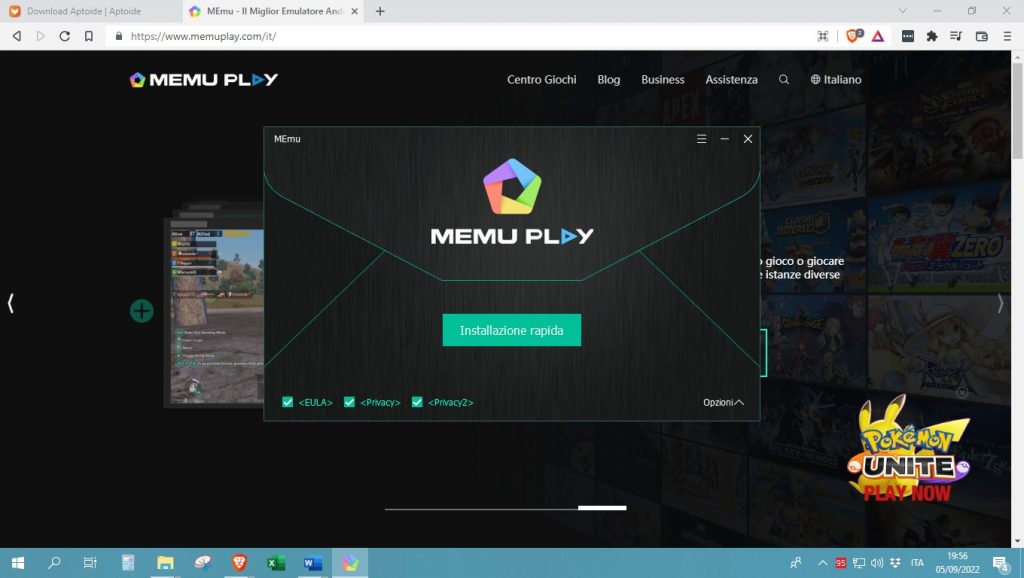
Task: Open the media playlist icon in toolbar
Action: pyautogui.click(x=956, y=36)
